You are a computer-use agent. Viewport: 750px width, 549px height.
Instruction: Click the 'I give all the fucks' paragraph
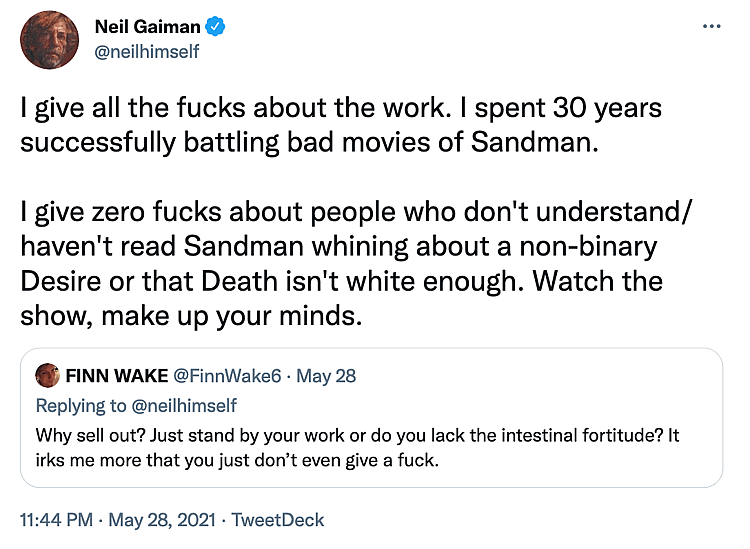340,124
